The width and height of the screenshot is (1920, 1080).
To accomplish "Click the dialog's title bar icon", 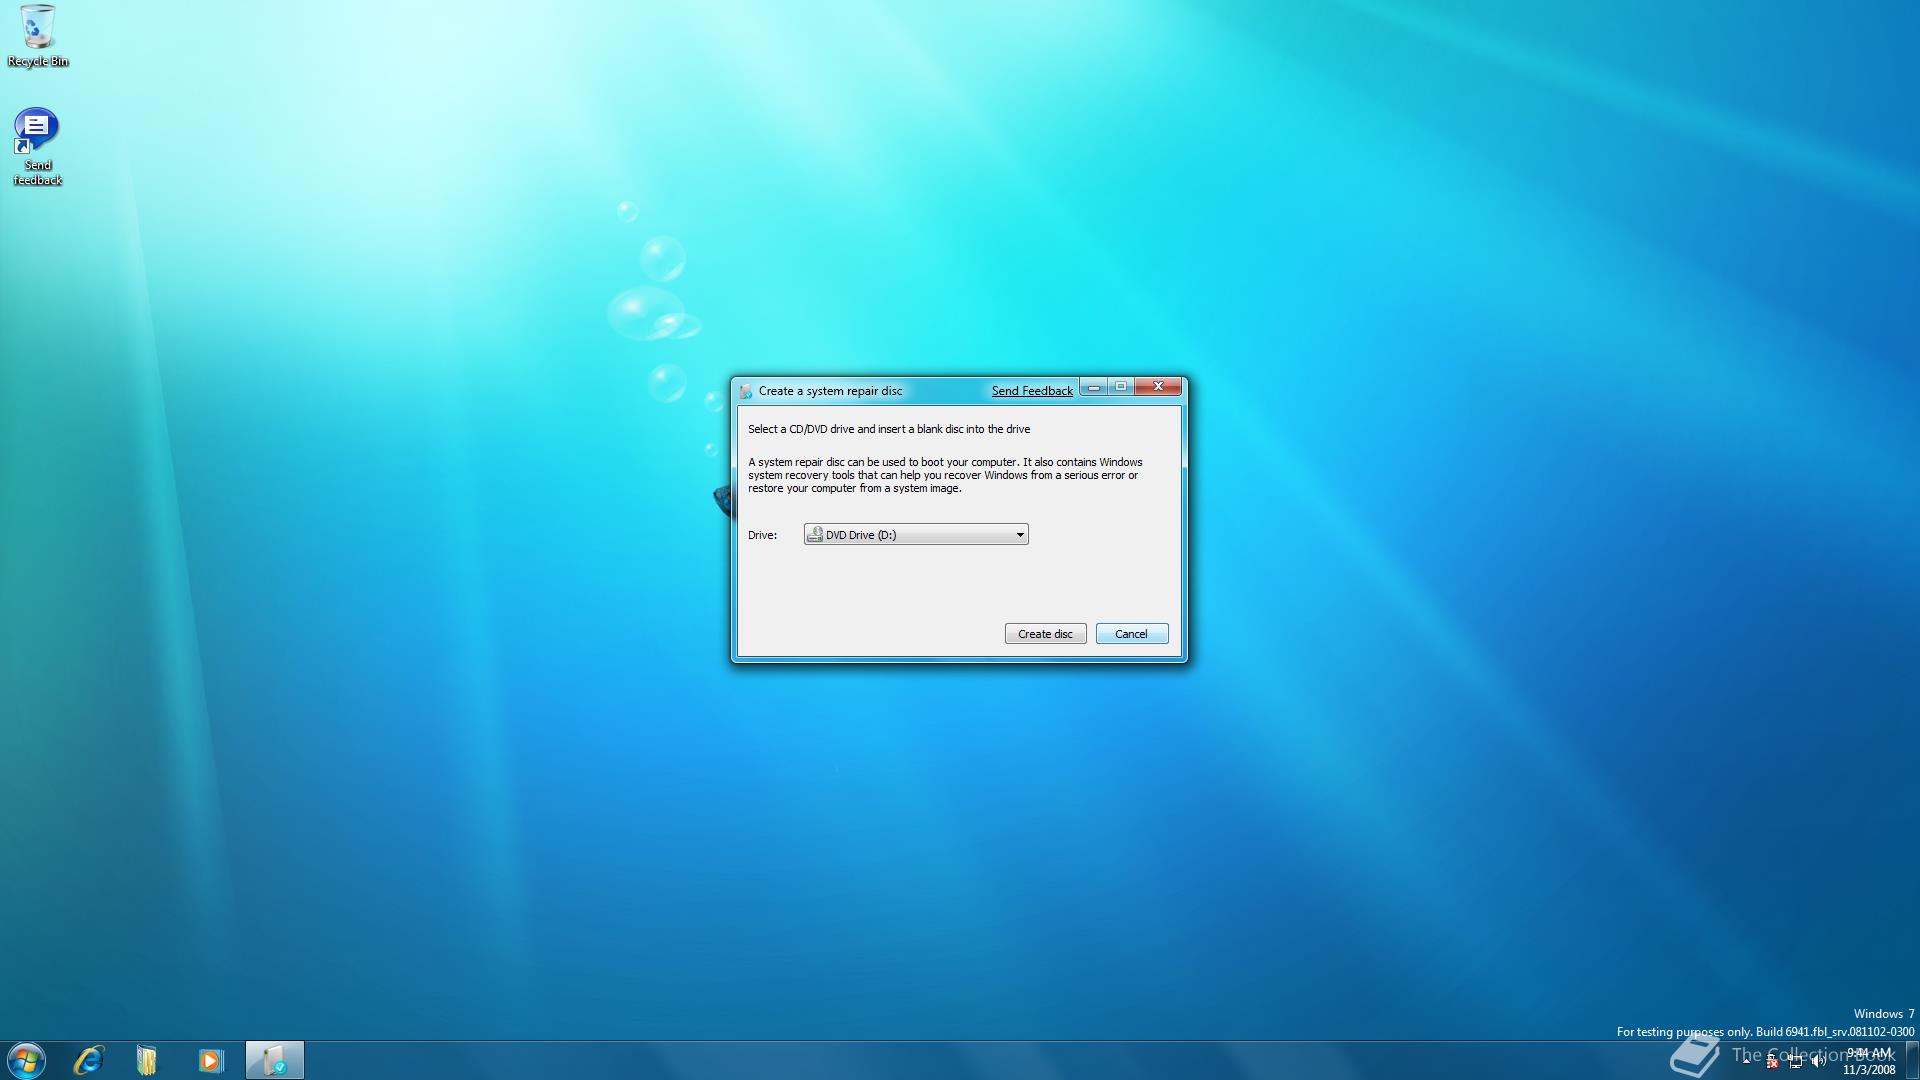I will (745, 391).
